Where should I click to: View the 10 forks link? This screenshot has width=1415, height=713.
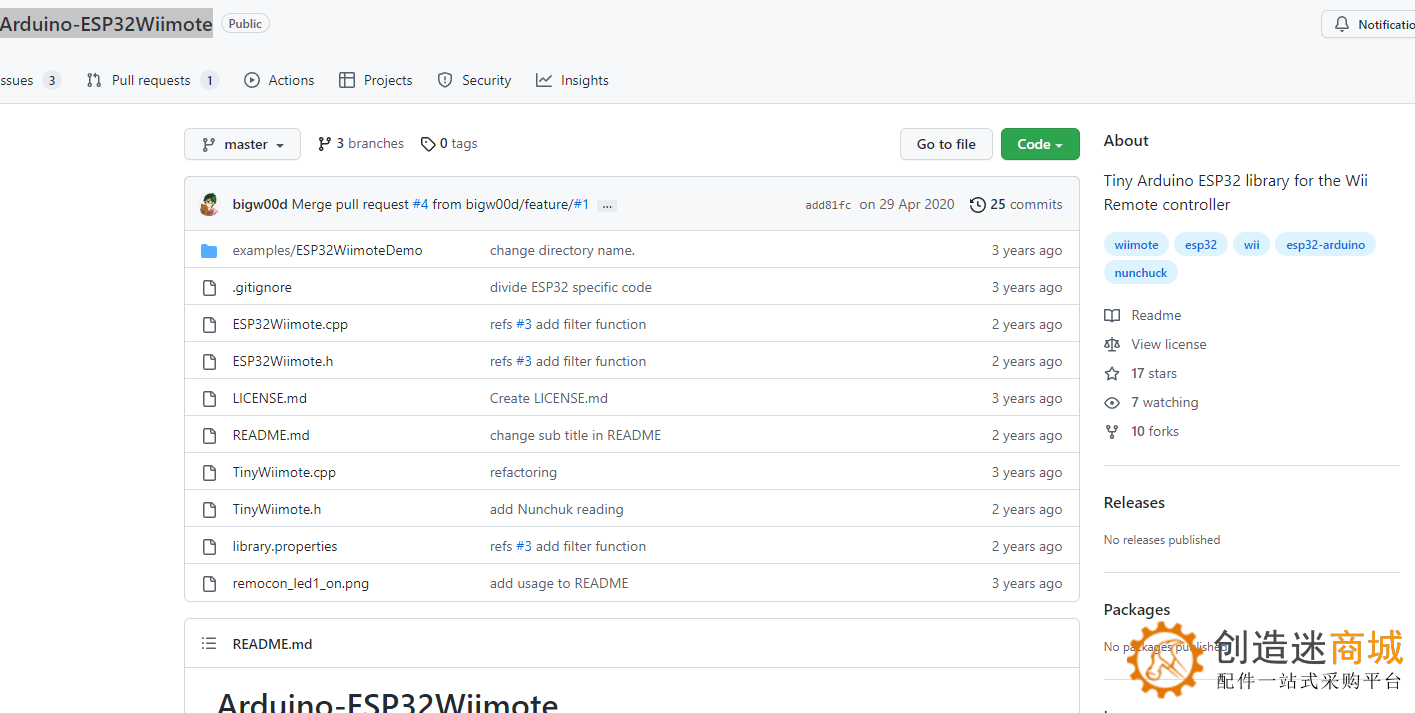click(x=1142, y=431)
